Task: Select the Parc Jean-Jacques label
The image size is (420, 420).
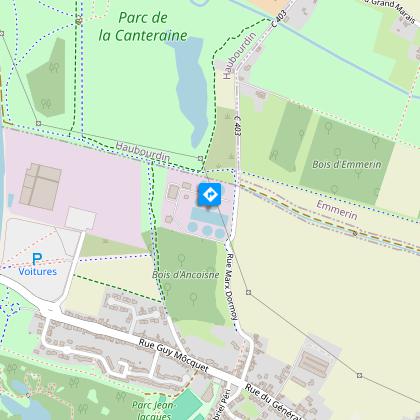Action: [x=153, y=411]
